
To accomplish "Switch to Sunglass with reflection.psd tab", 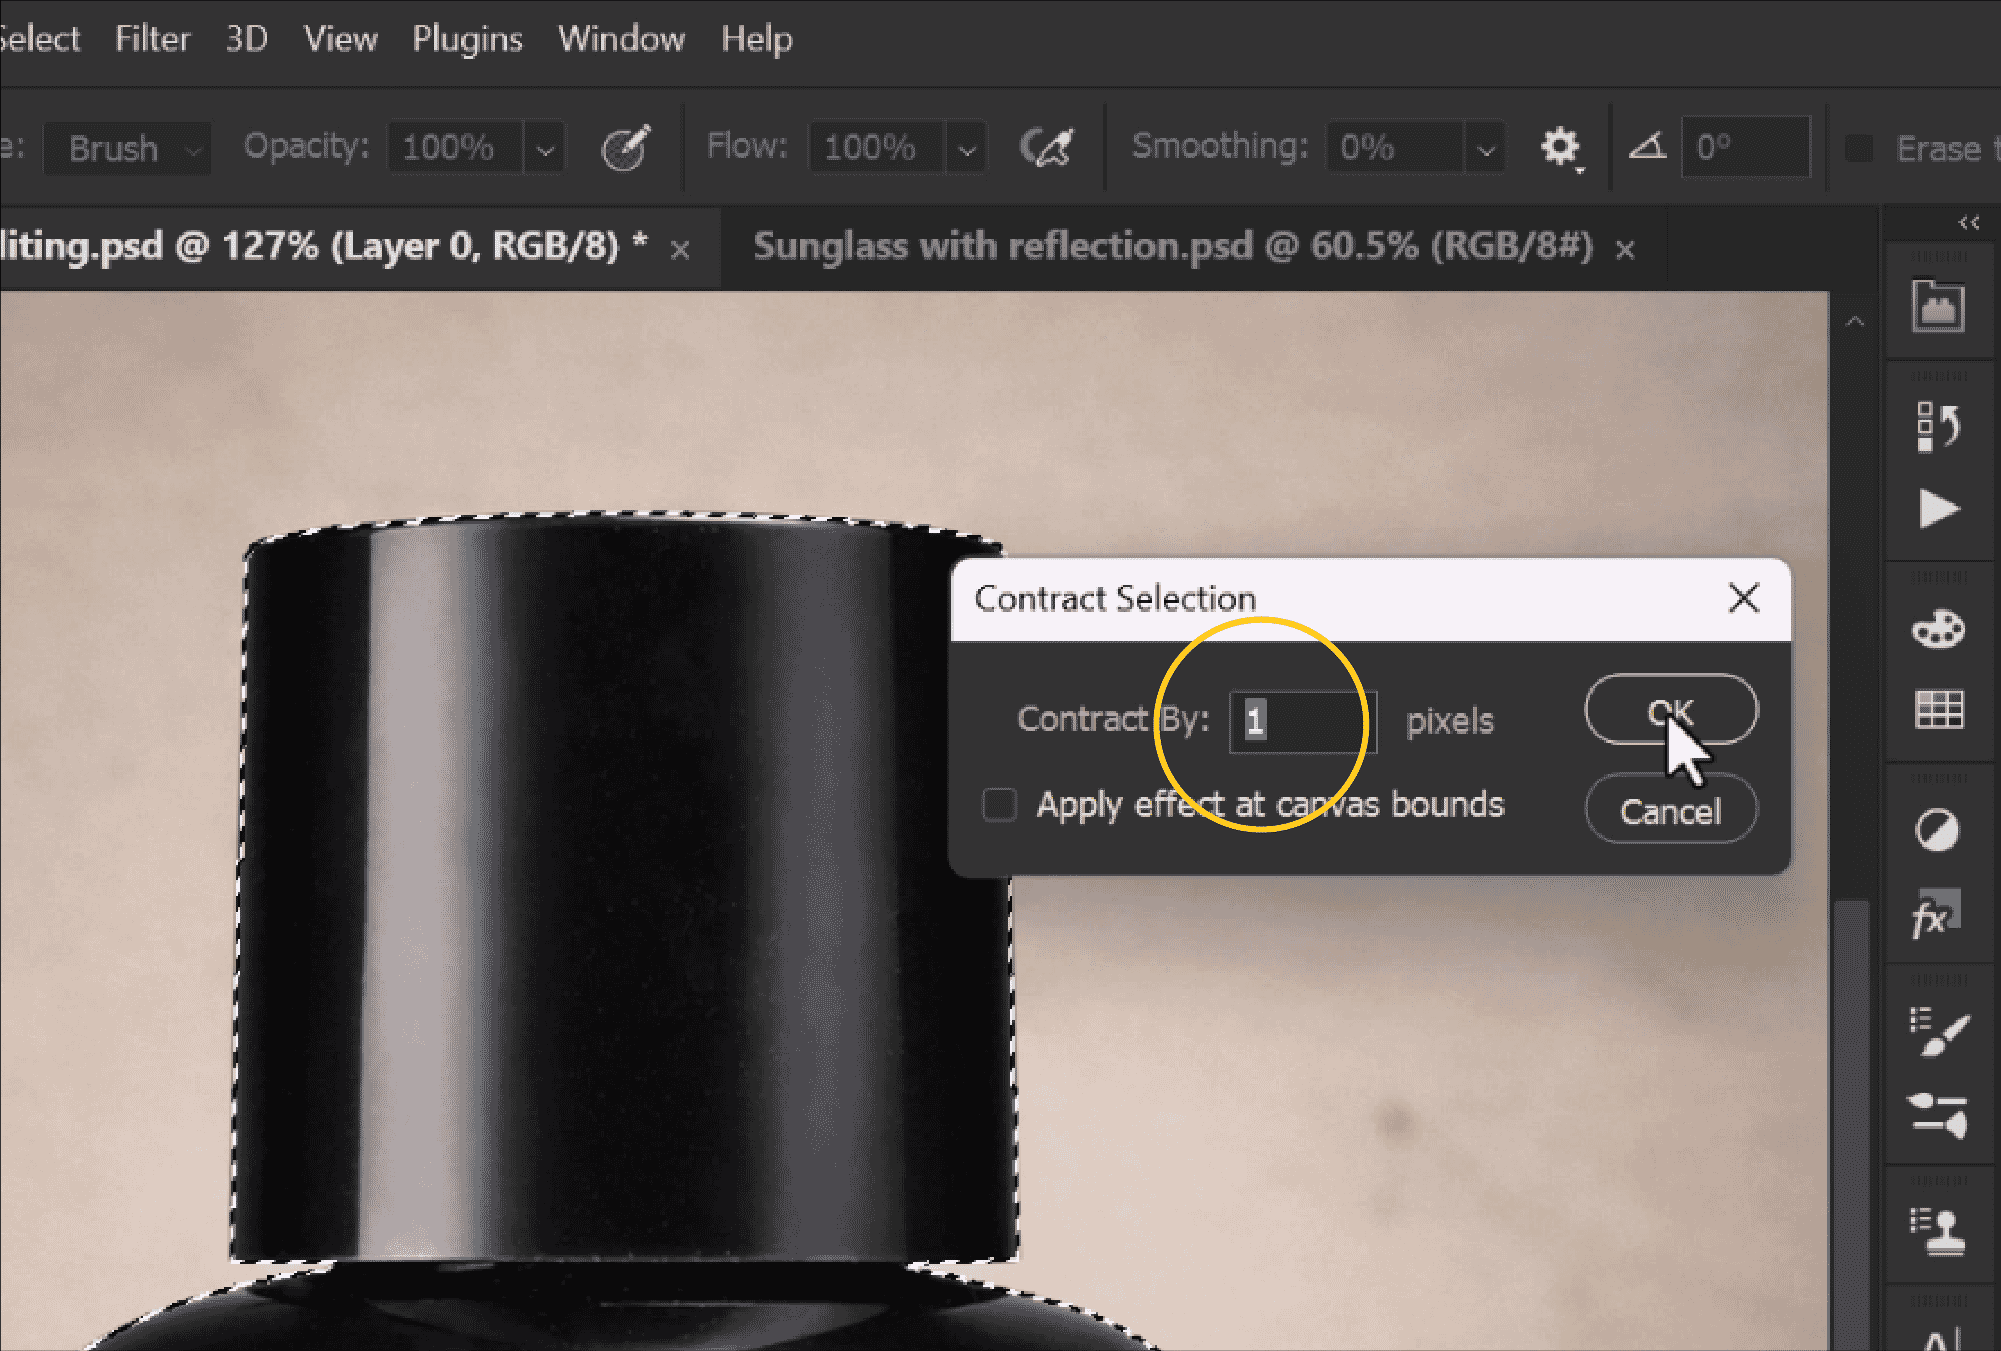I will [x=1173, y=246].
